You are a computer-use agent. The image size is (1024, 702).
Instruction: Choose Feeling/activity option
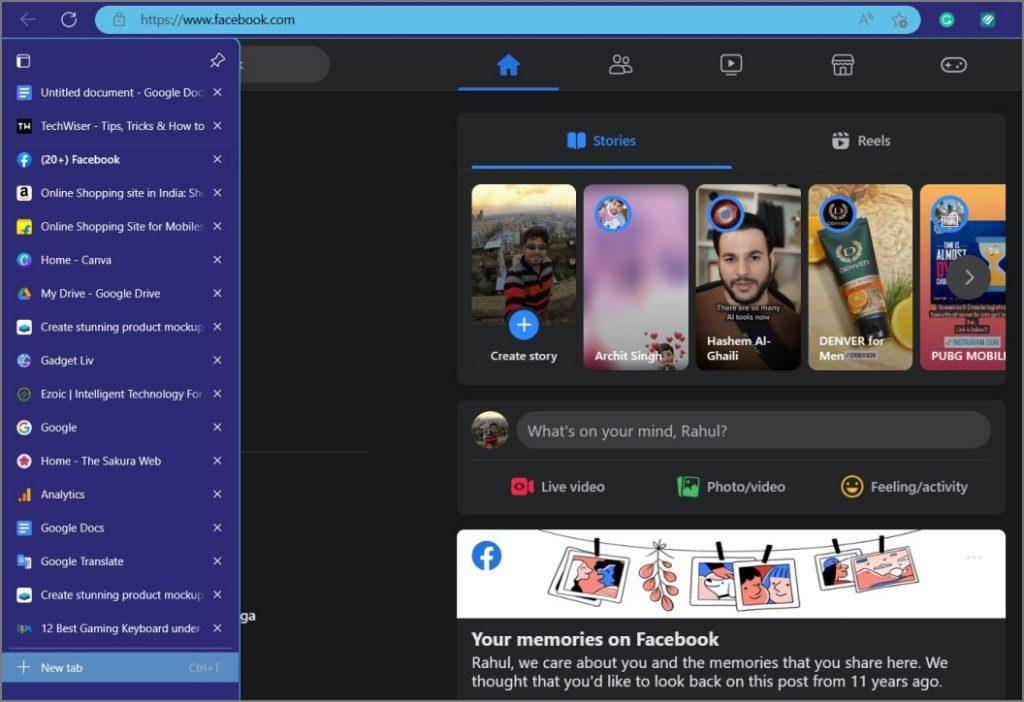click(x=904, y=487)
